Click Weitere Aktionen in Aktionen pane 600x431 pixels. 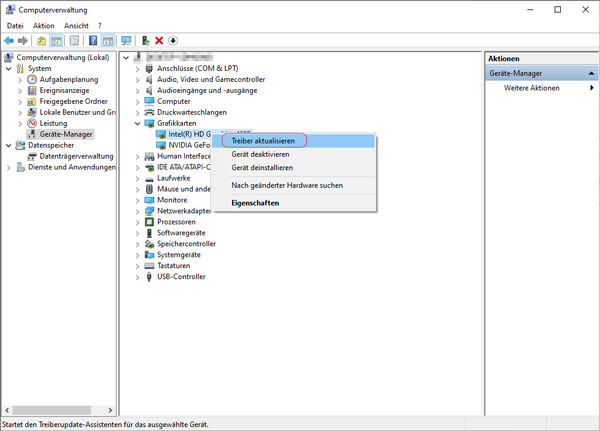click(x=531, y=88)
